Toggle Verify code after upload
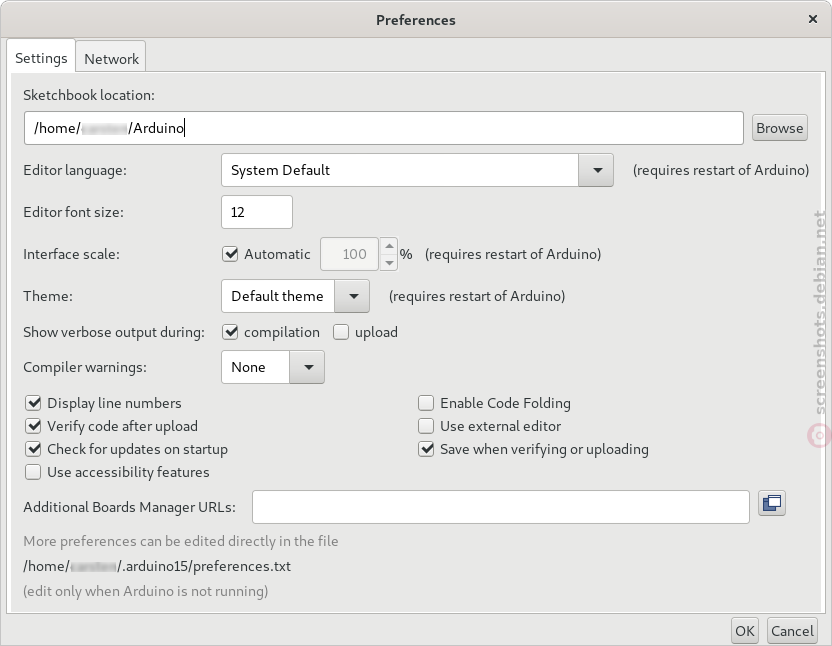Viewport: 832px width, 646px height. click(x=33, y=426)
